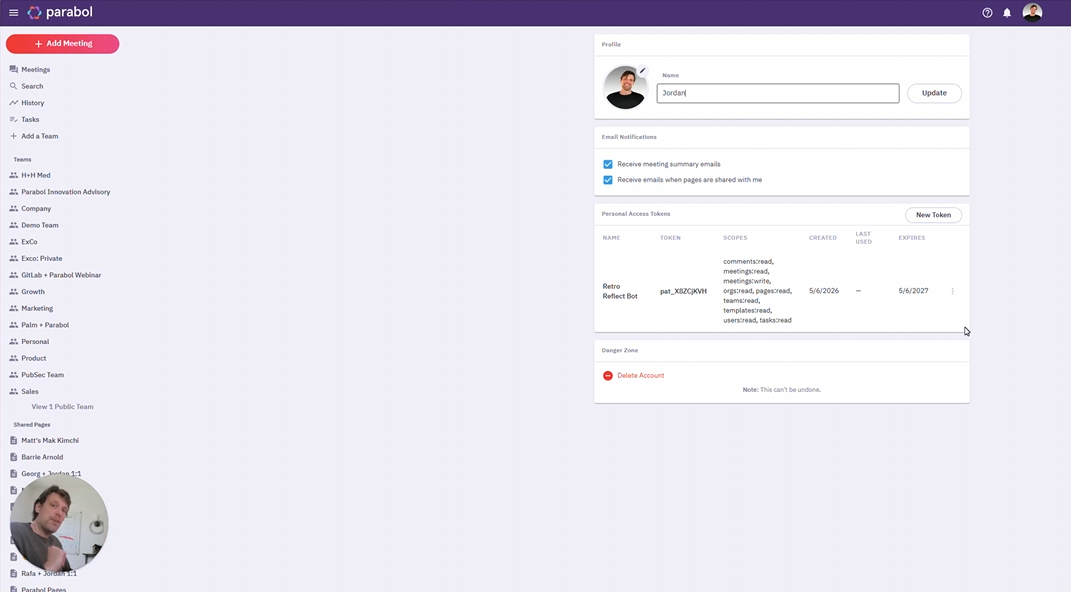Open the user avatar menu in the top bar
This screenshot has width=1071, height=592.
pyautogui.click(x=1032, y=12)
